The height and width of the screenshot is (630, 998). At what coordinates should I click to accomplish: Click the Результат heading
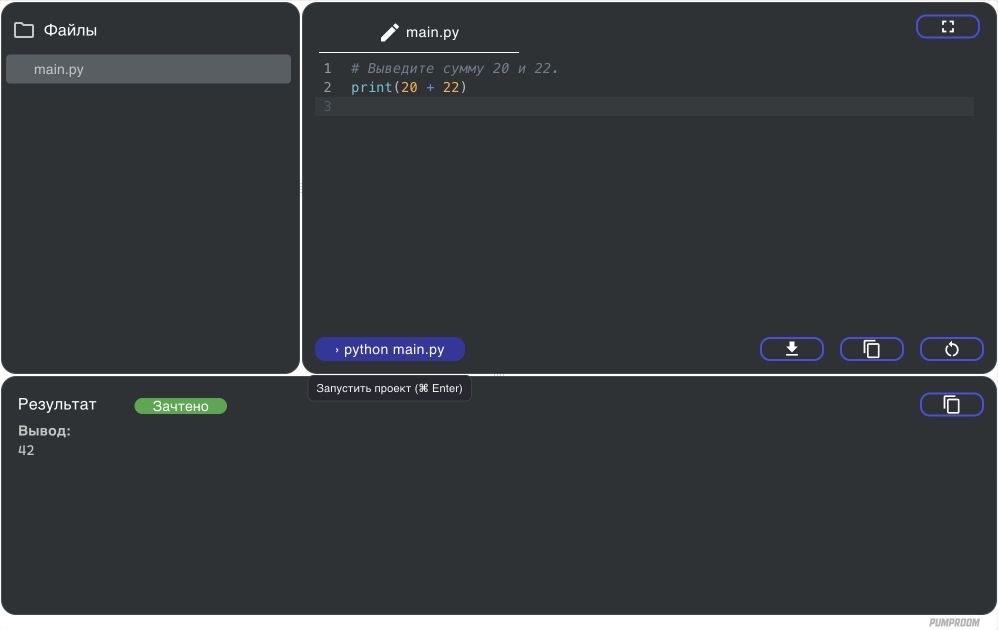57,405
